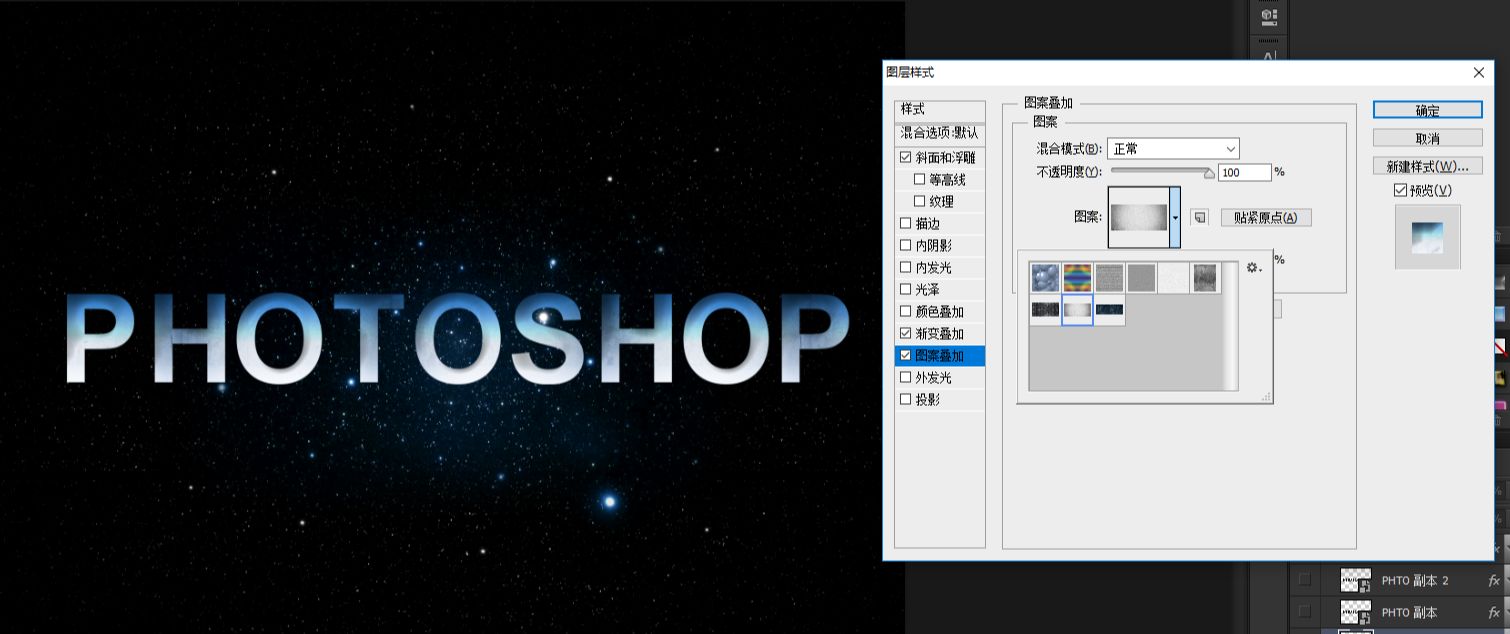Click the highlighted gray gradient pattern
This screenshot has width=1510, height=634.
tap(1078, 310)
